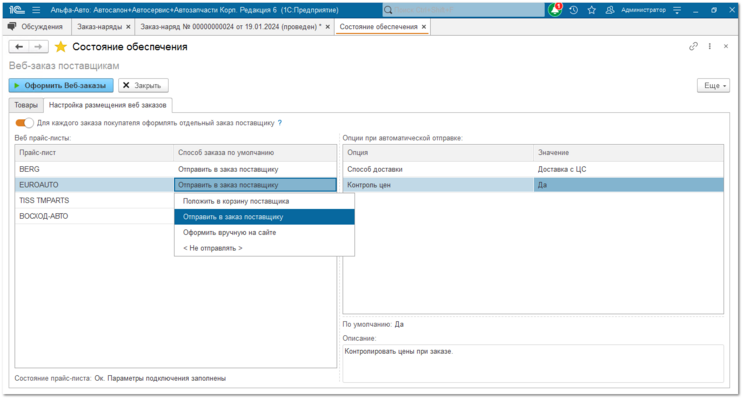Toggle favorite star next to Состояние обеспечения
The width and height of the screenshot is (743, 399).
[61, 46]
